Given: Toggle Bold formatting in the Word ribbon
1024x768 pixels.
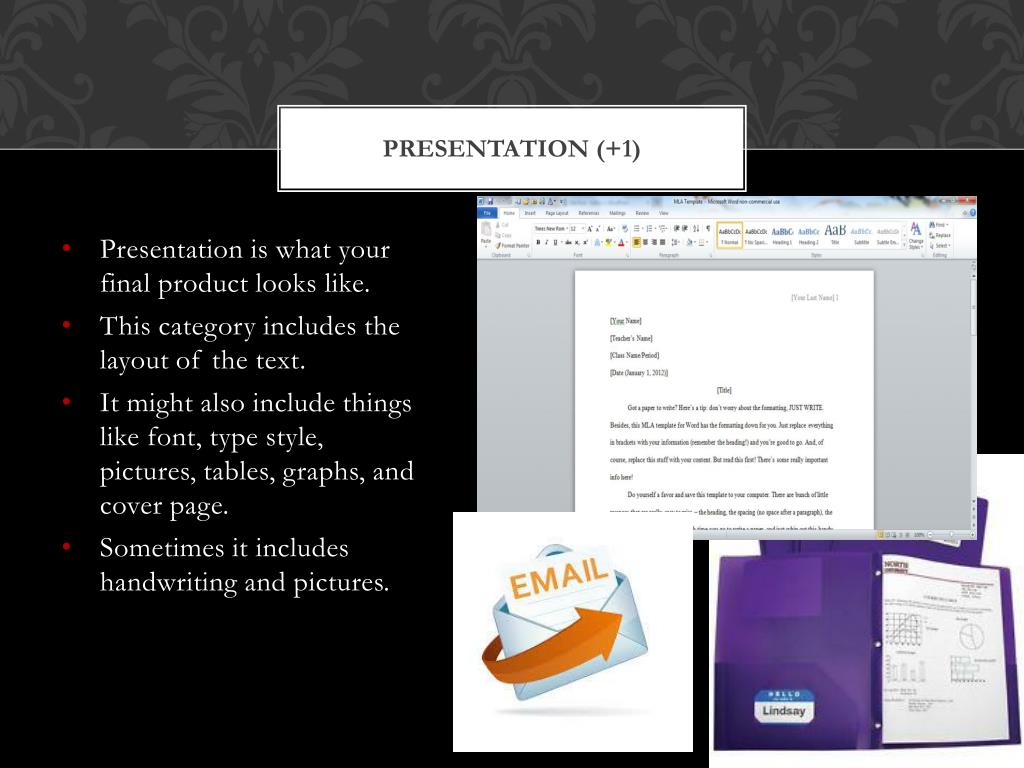Looking at the screenshot, I should point(538,242).
